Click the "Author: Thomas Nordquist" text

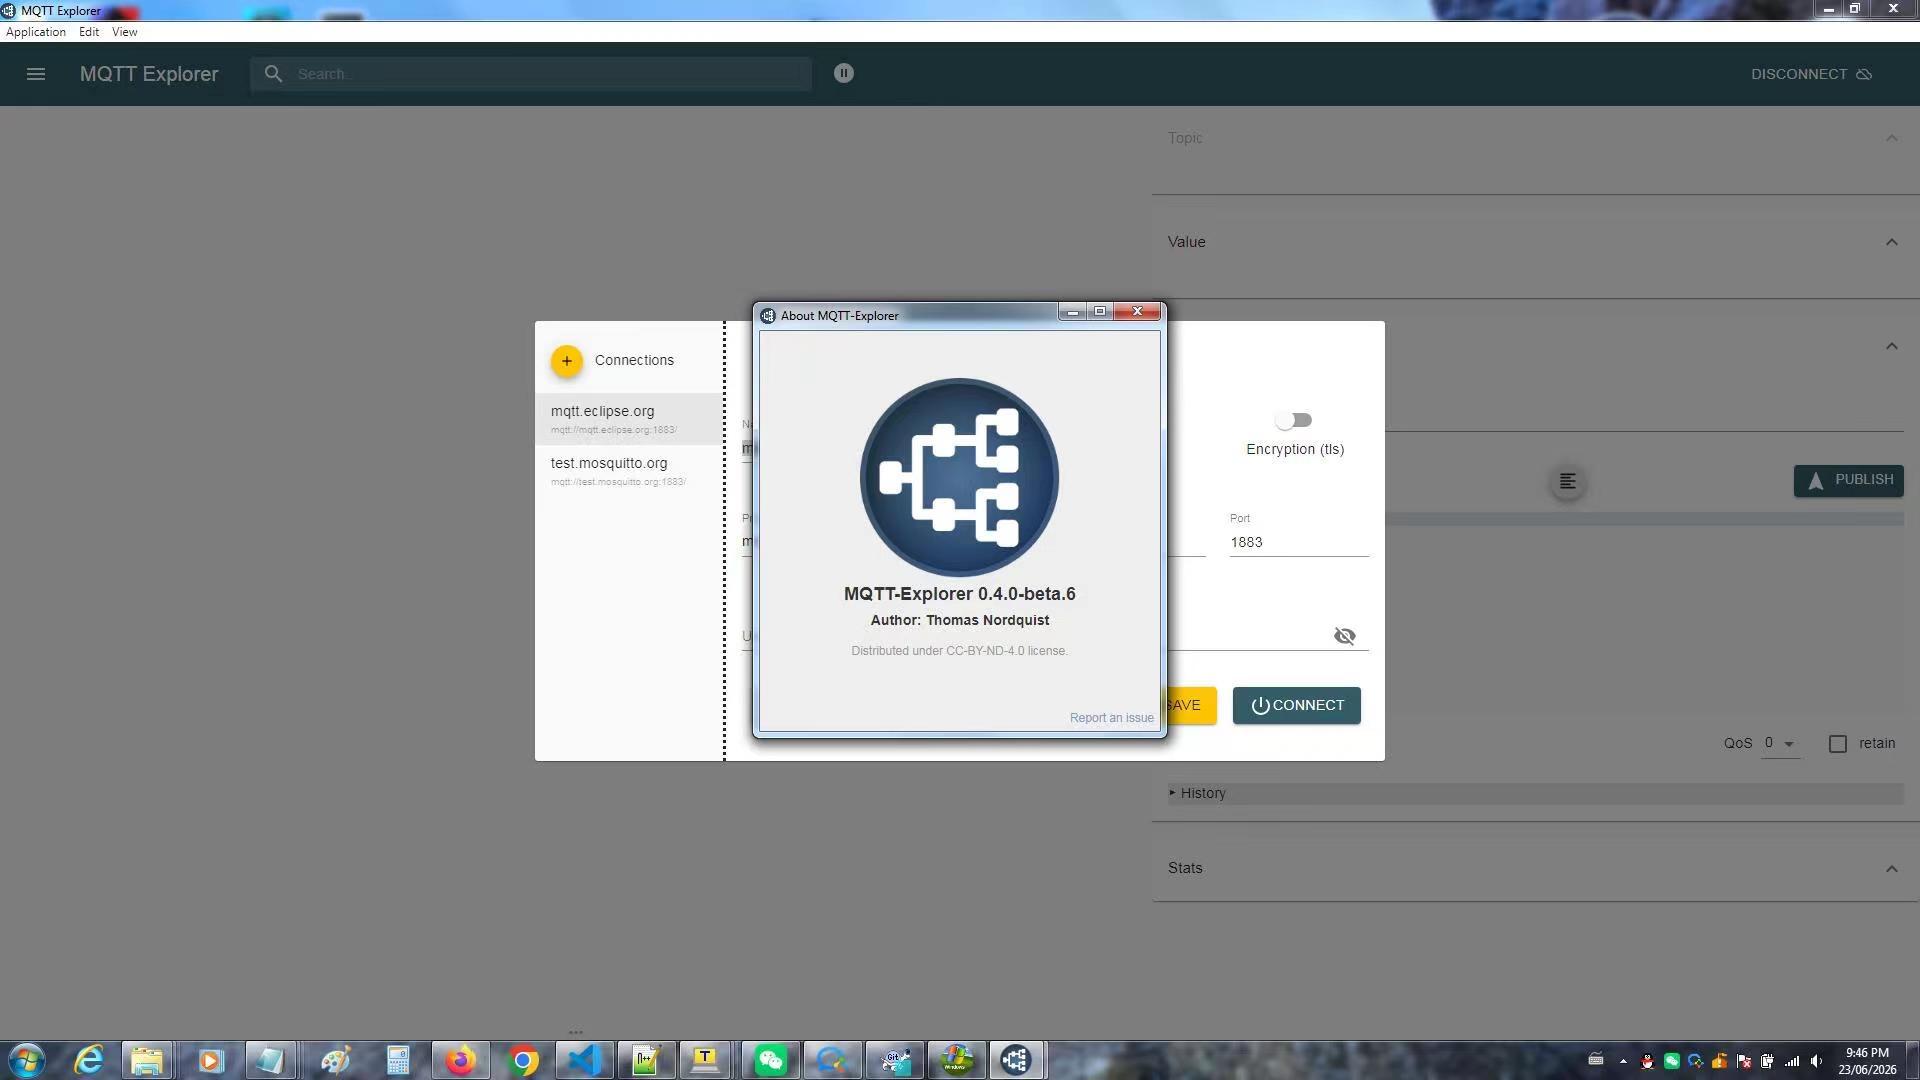(959, 621)
